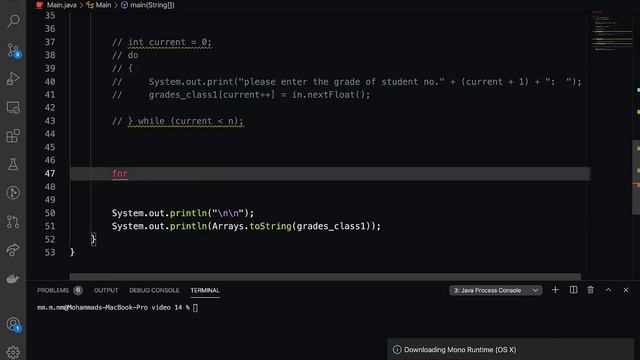Image resolution: width=640 pixels, height=360 pixels.
Task: Click the terminal prompt input area
Action: pyautogui.click(x=195, y=308)
